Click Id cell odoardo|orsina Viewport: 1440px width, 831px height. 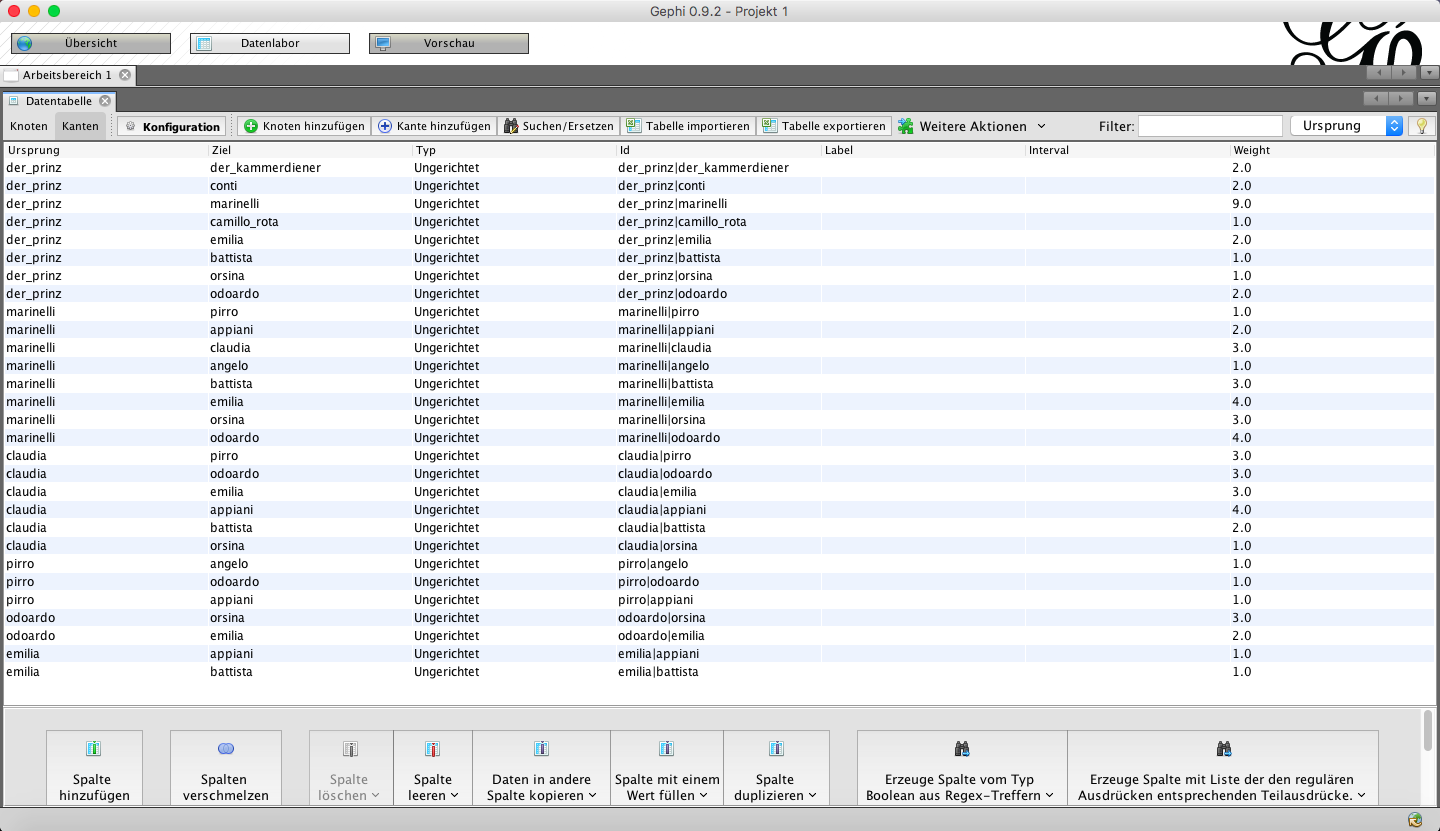pos(718,618)
